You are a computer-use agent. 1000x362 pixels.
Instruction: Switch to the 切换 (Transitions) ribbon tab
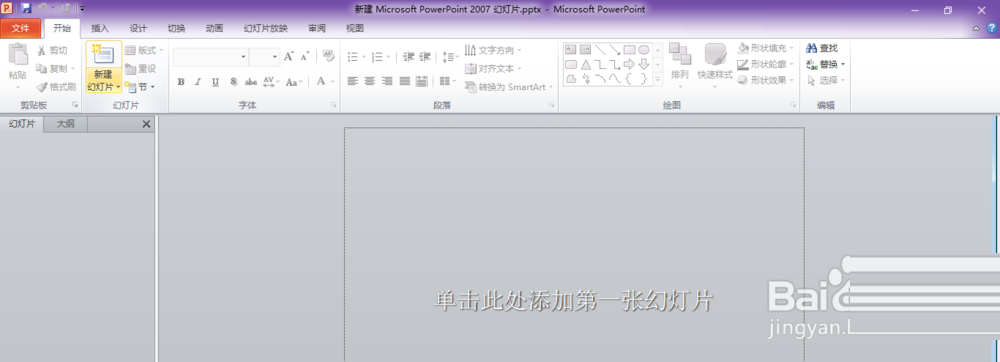176,28
